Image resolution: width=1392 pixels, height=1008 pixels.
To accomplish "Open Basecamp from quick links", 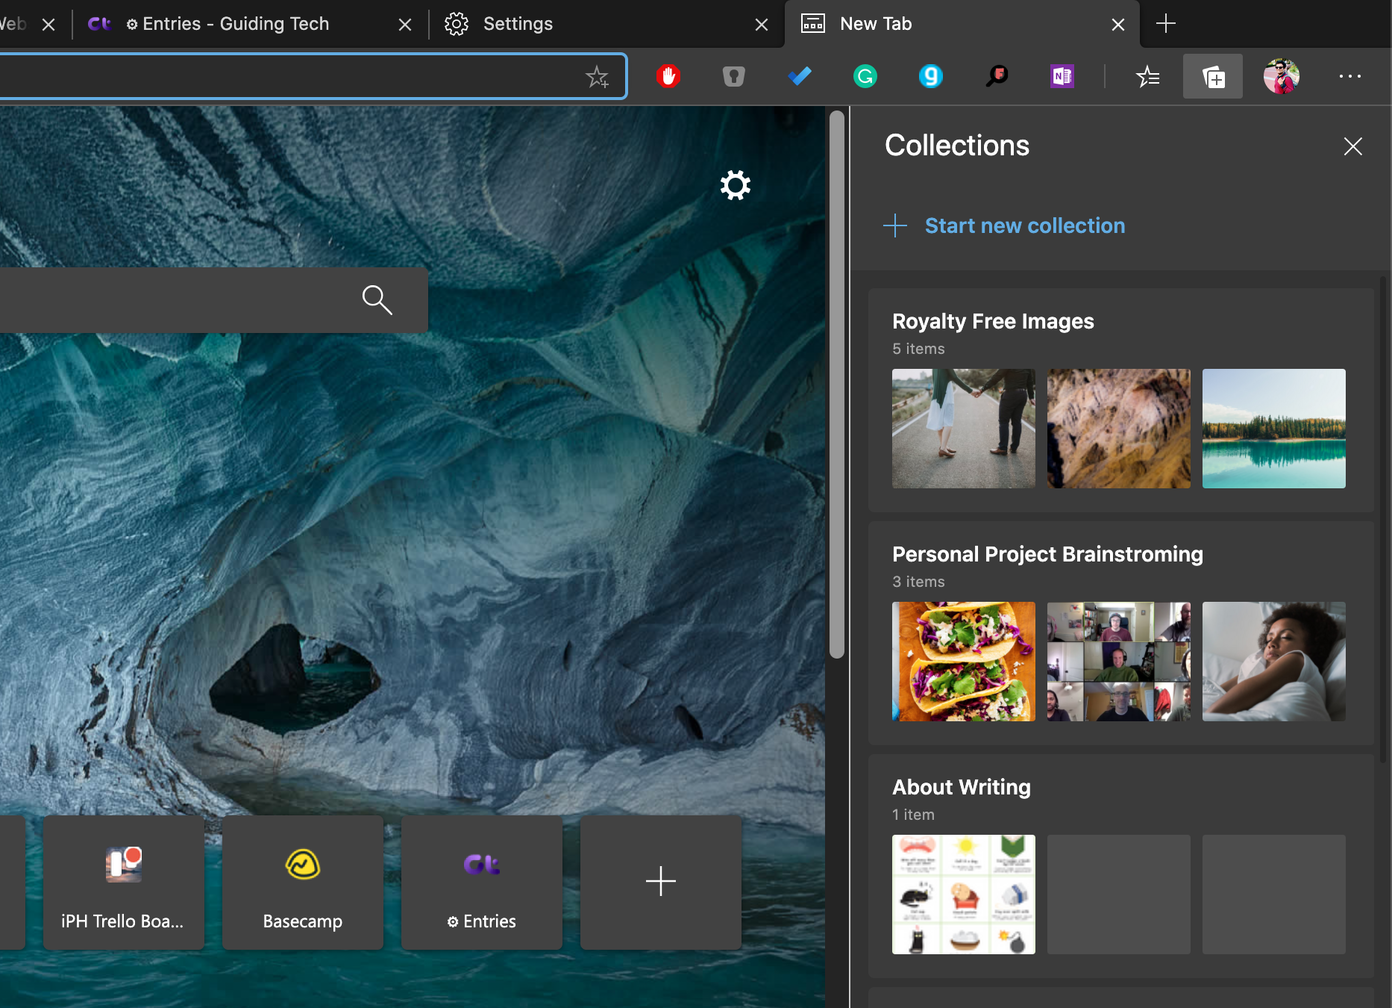I will (302, 882).
